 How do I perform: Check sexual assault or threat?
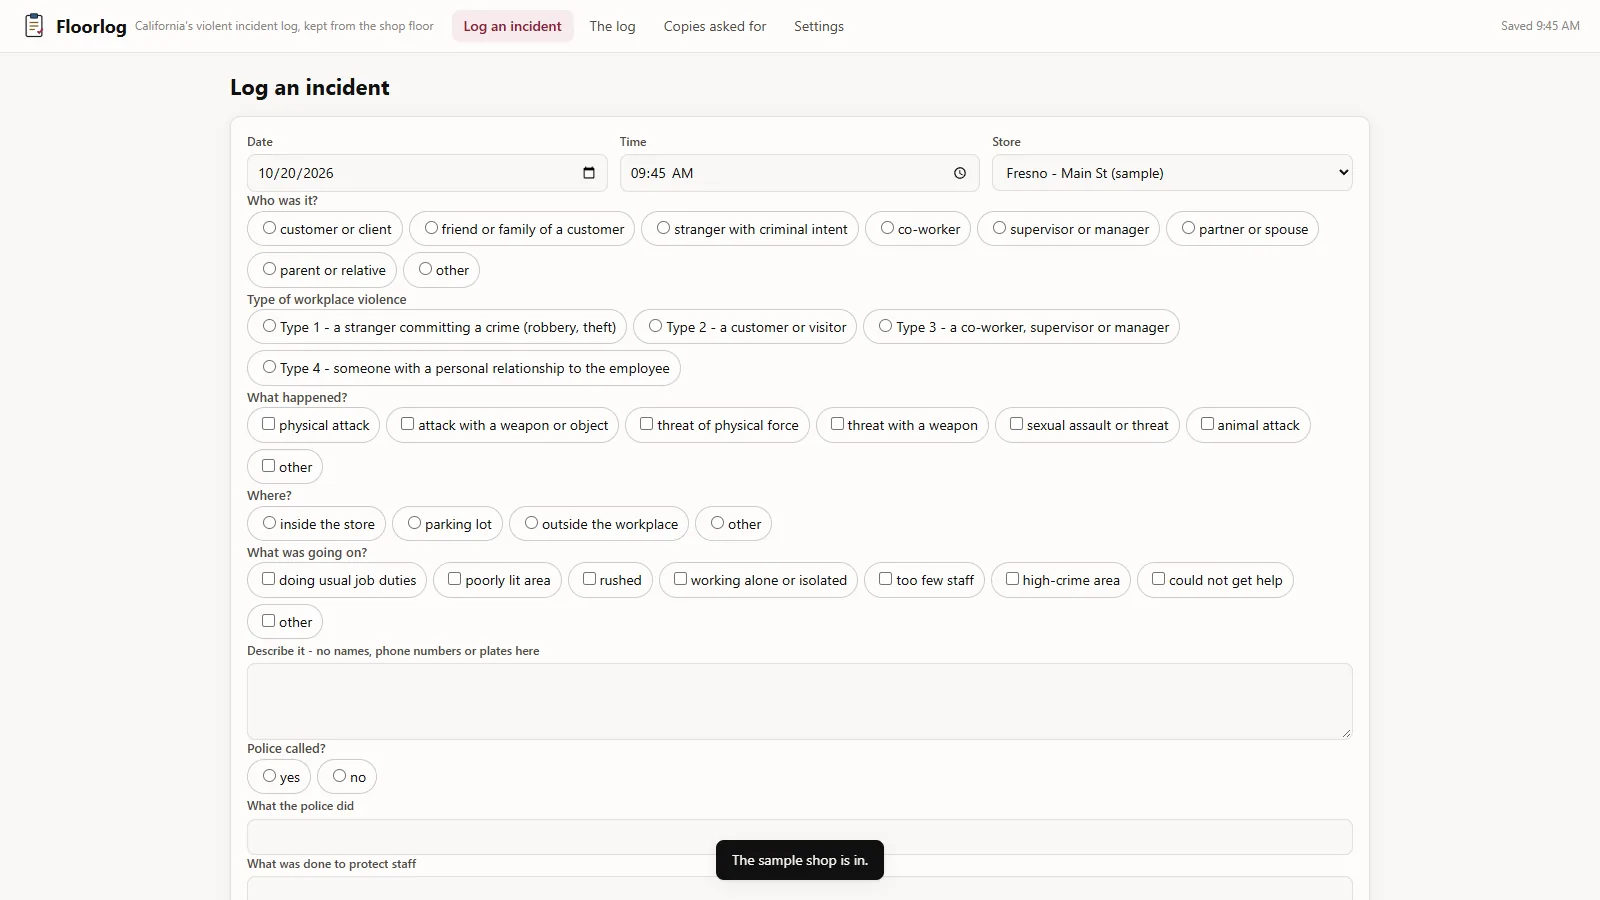(1087, 425)
